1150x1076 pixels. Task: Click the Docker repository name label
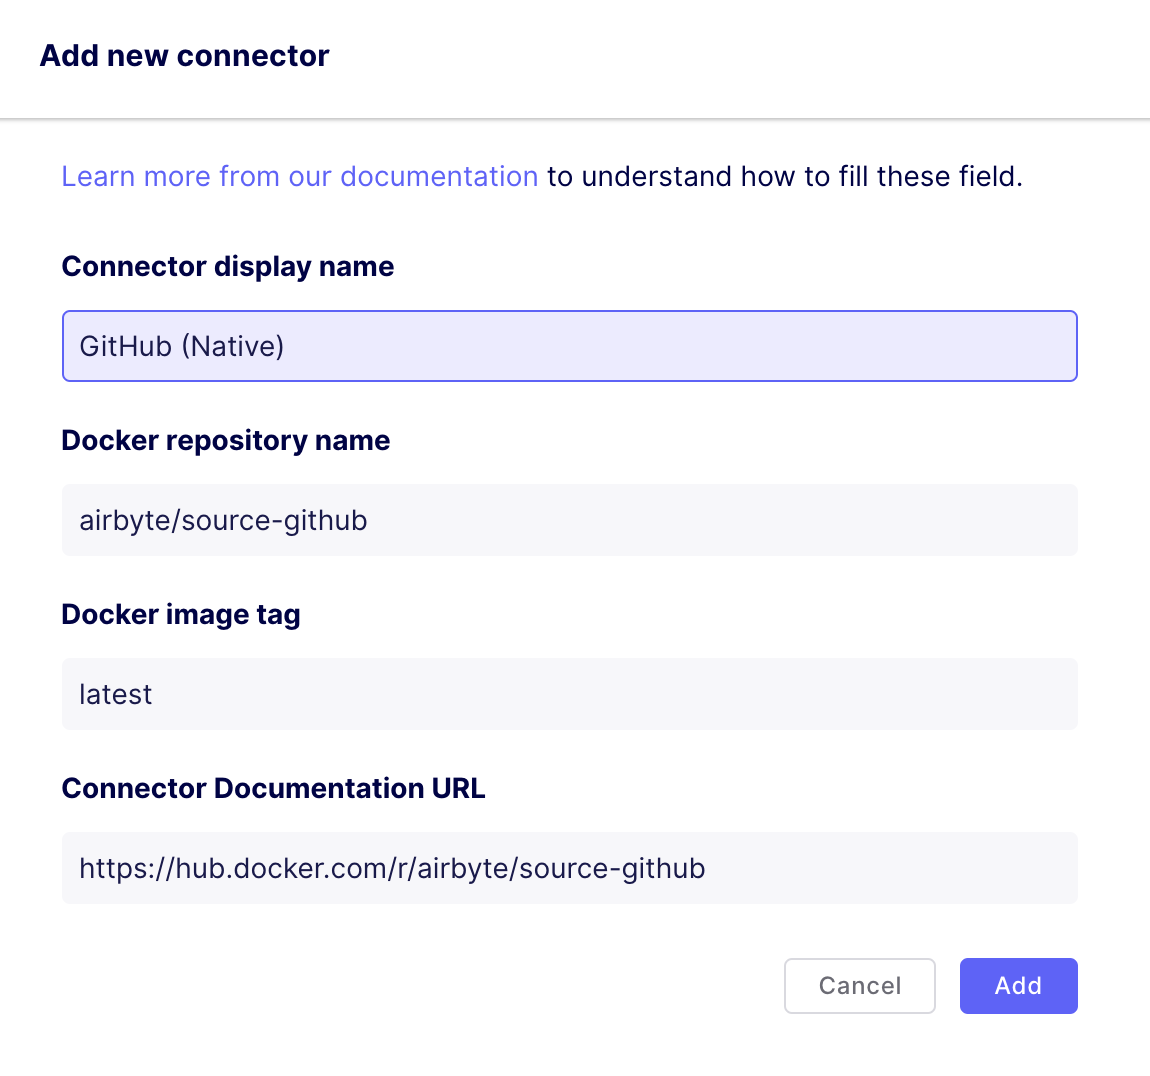(x=225, y=440)
